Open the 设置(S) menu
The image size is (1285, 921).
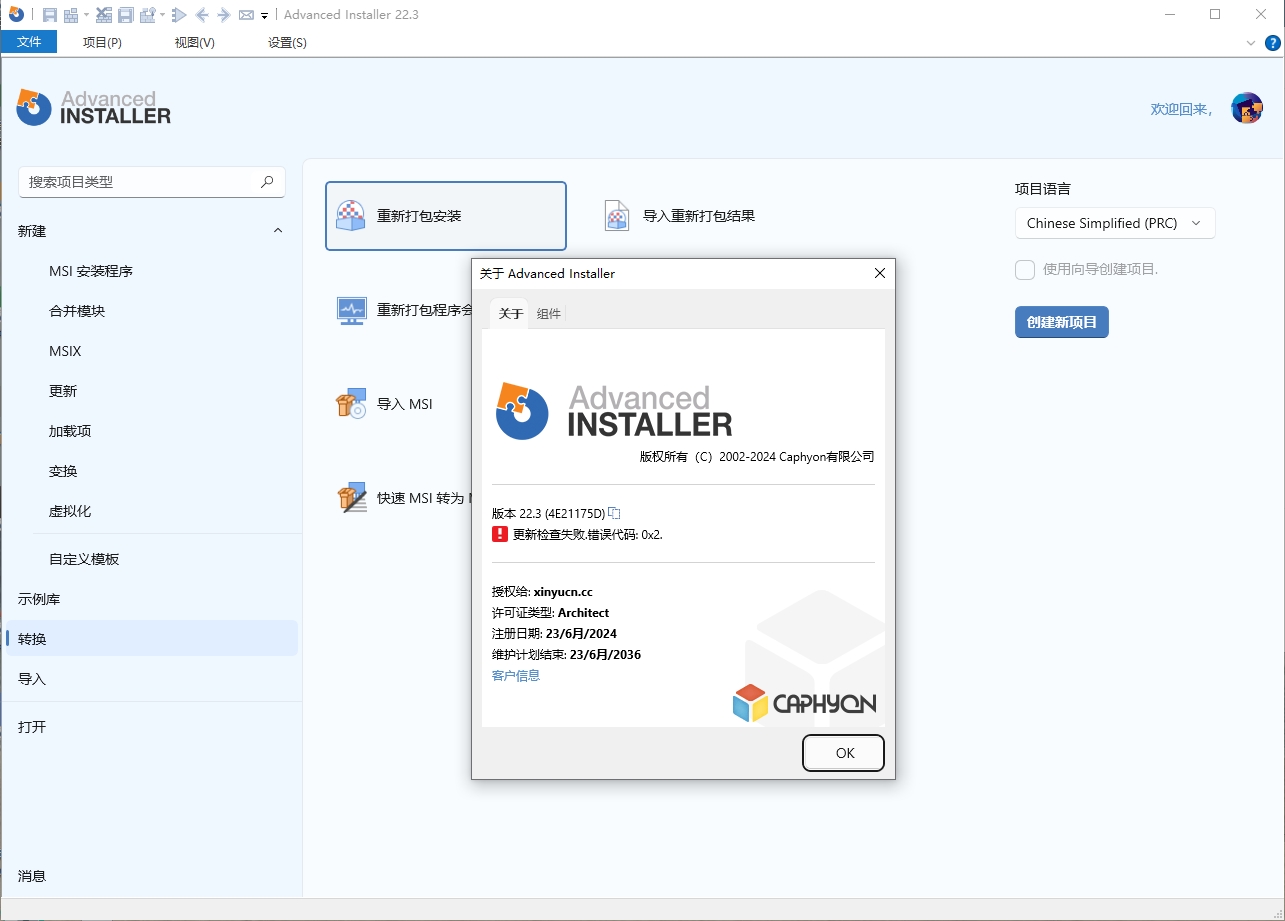pyautogui.click(x=287, y=42)
